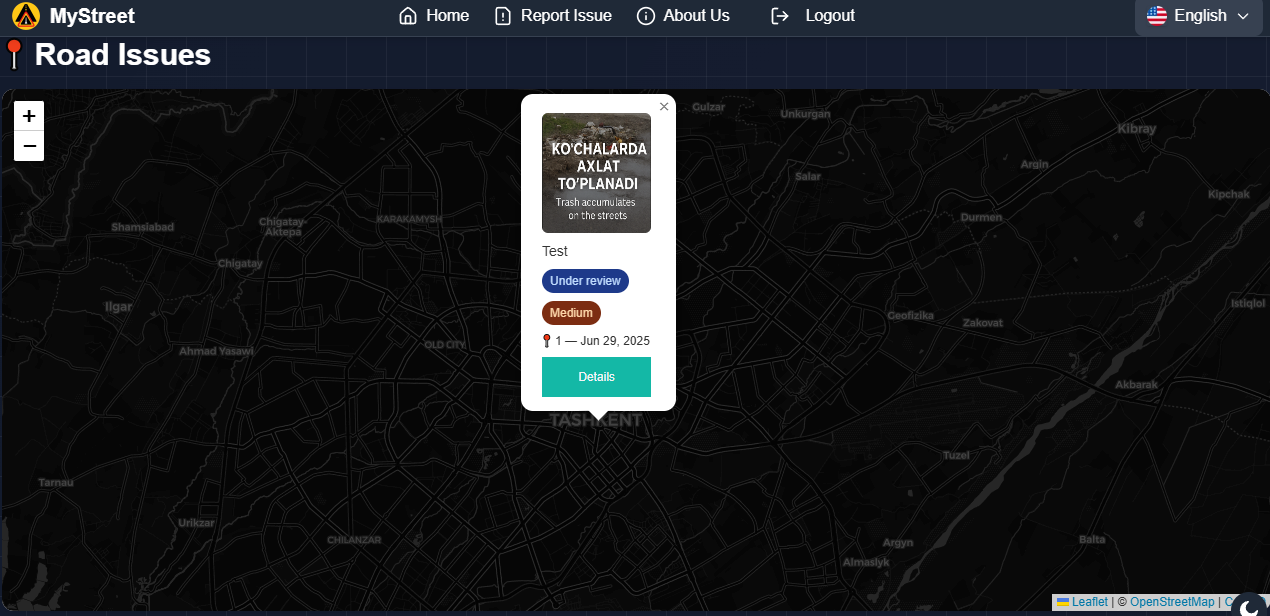Click the About Us info icon

coord(646,16)
